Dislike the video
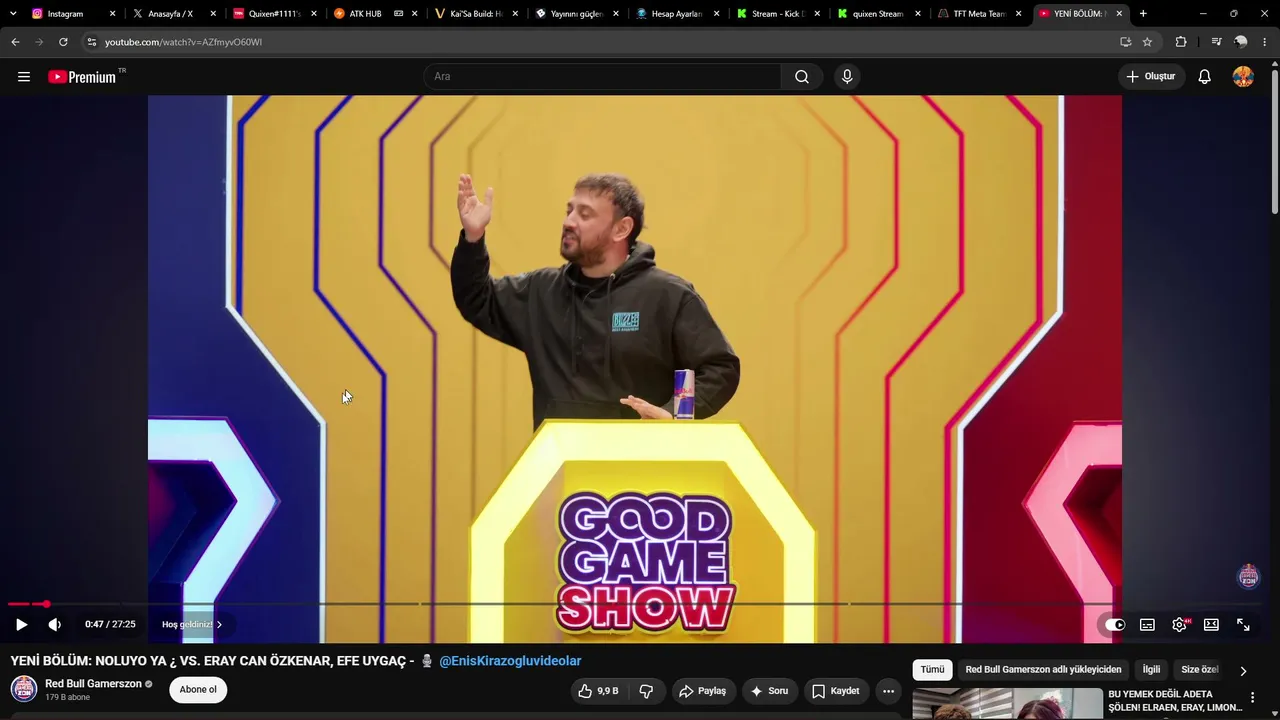 pos(646,691)
